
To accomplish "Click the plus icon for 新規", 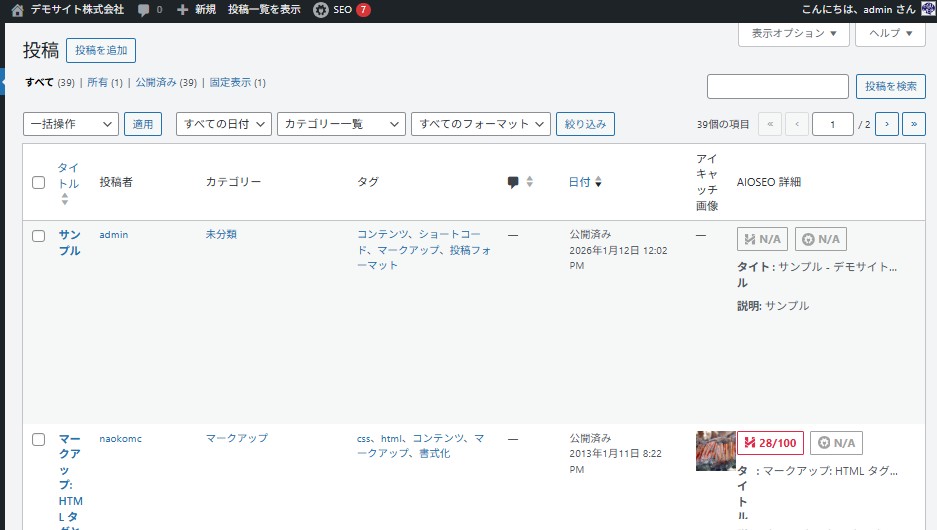I will click(182, 10).
